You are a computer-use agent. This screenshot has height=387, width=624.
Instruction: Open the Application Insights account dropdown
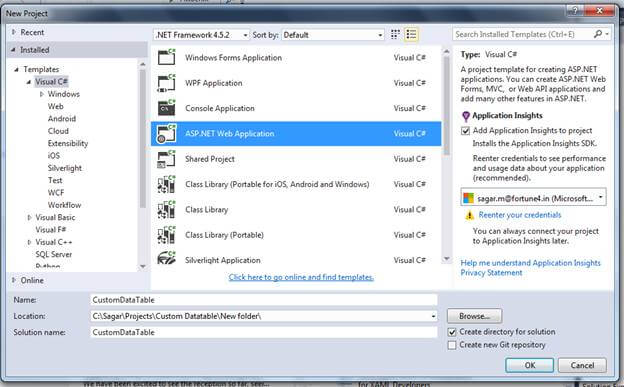click(533, 197)
